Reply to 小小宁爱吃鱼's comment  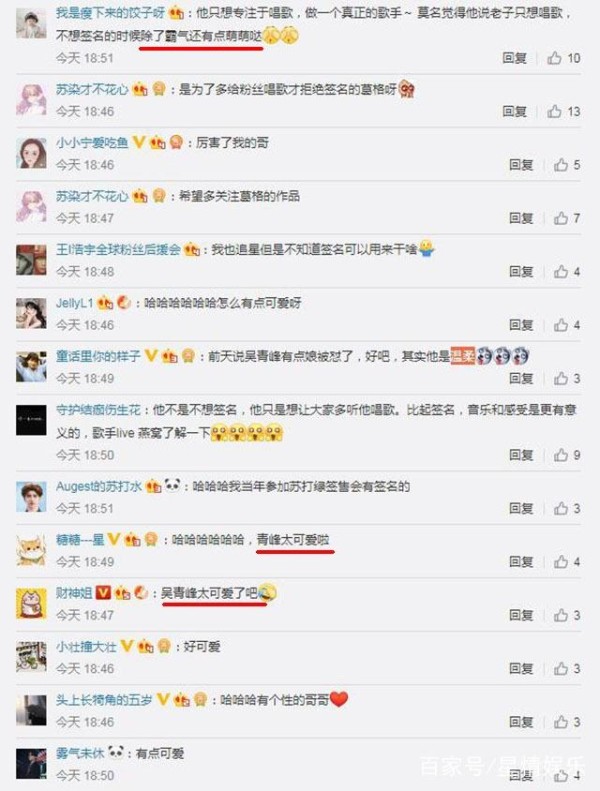point(521,164)
